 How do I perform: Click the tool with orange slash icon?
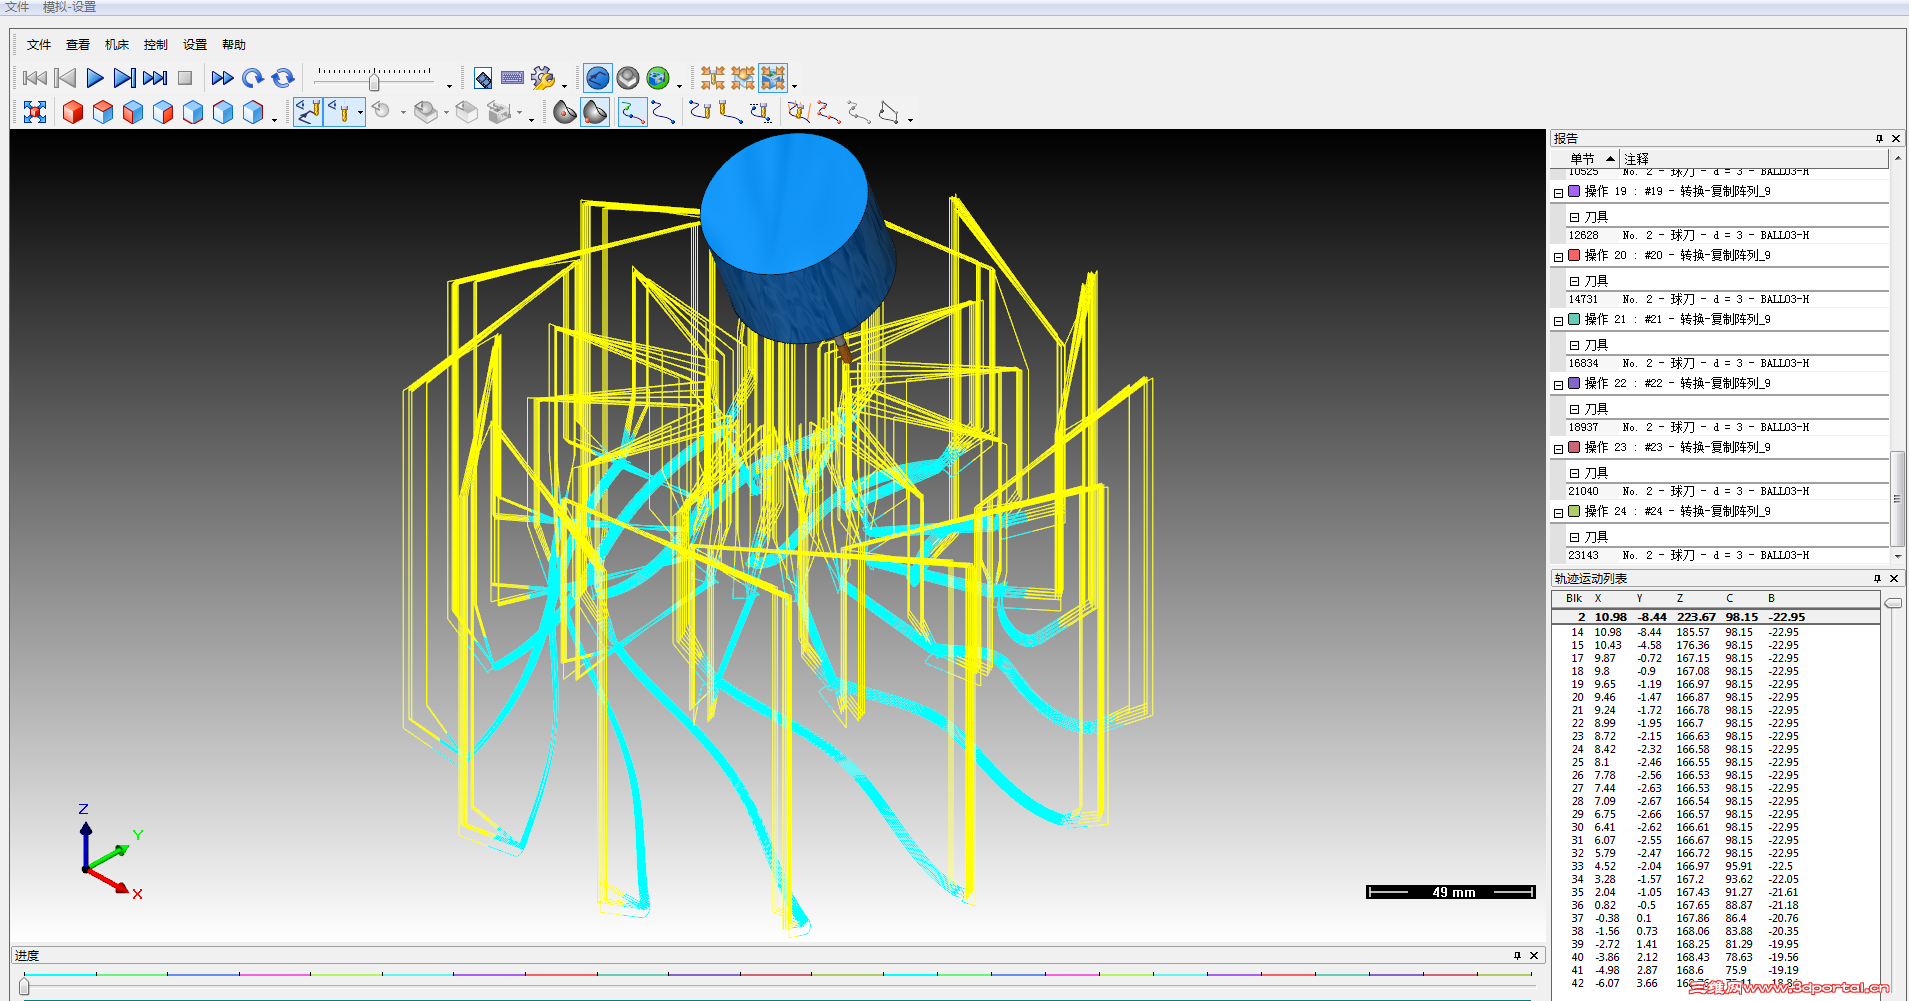798,112
